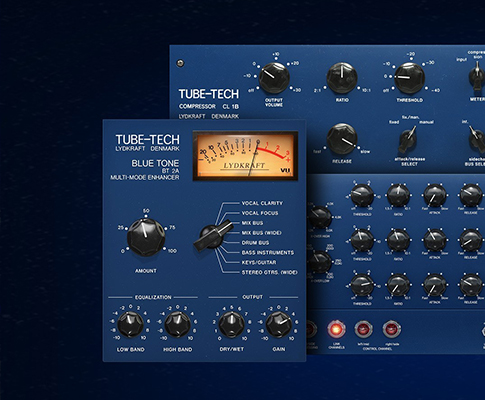
Task: Click the CL 1B OUTPUT VOLUME knob
Action: [x=274, y=78]
